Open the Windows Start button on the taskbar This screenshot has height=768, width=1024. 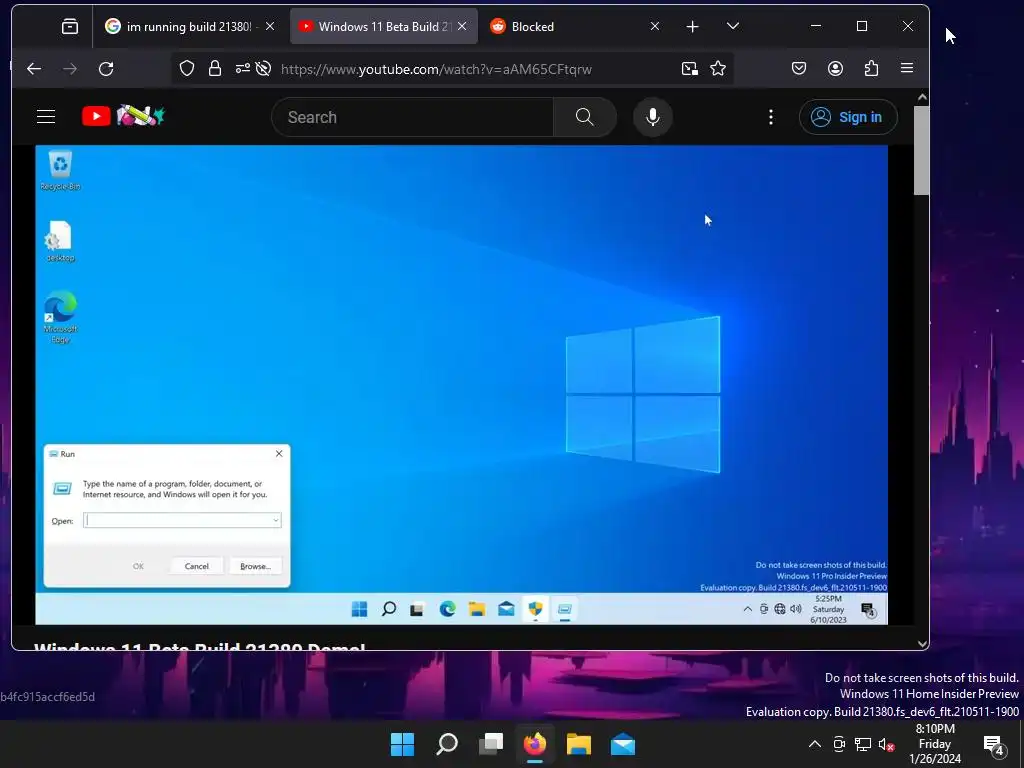coord(402,744)
